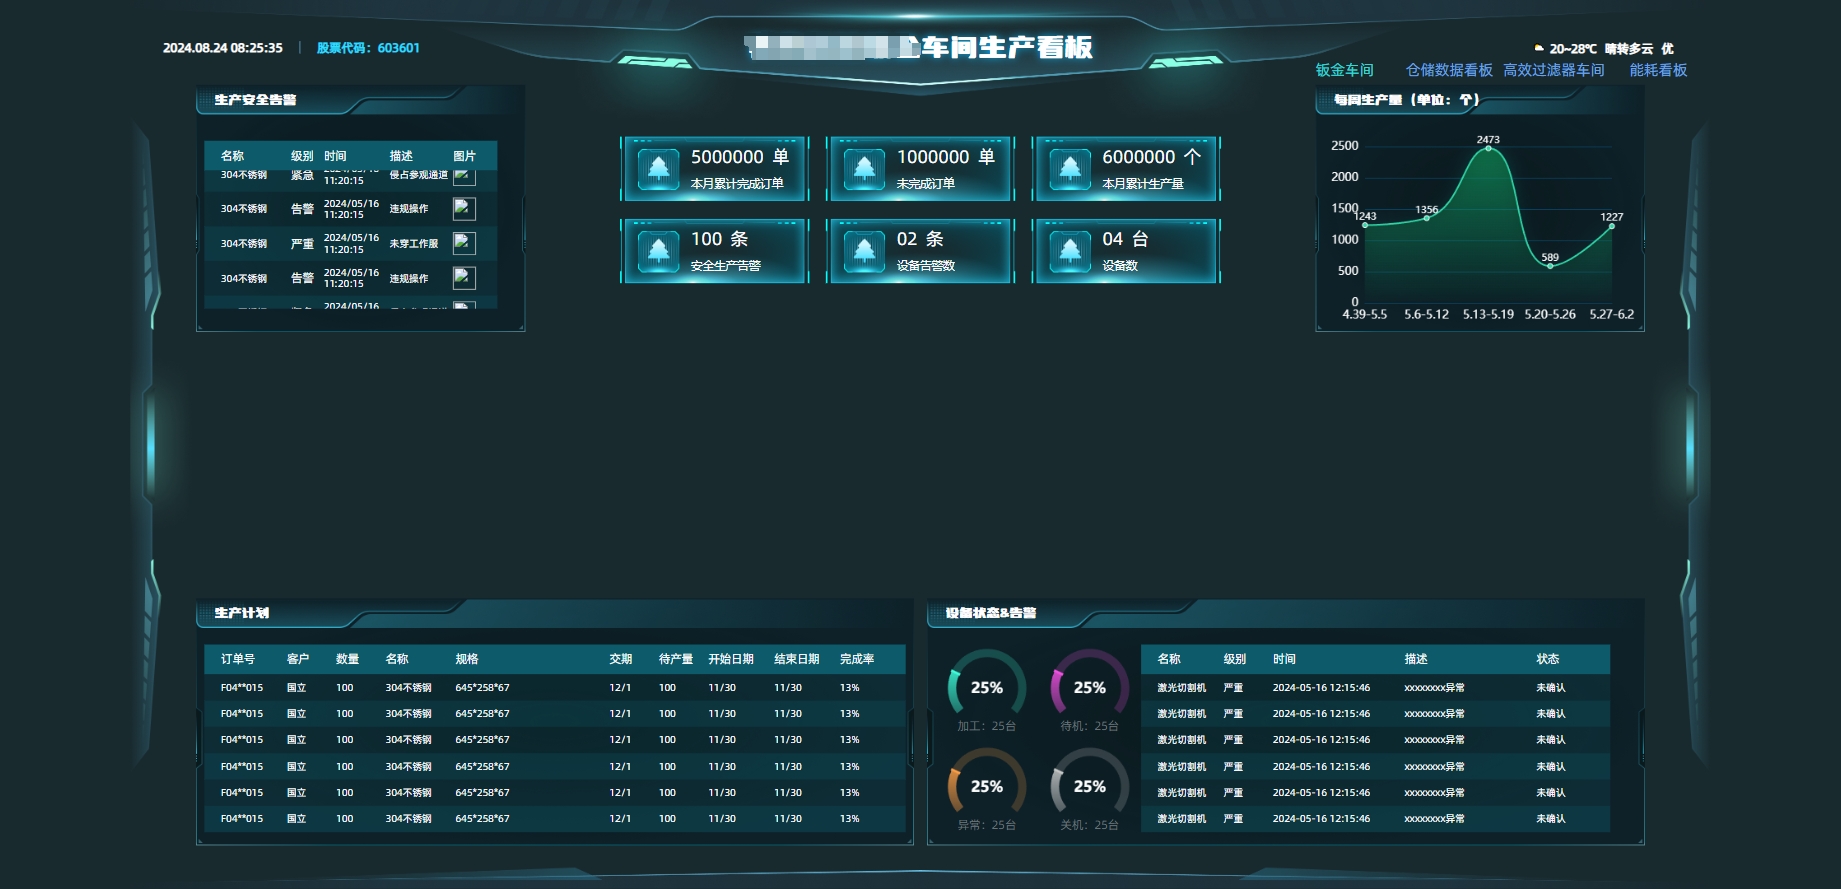Click the 2473 peak point on chart

pyautogui.click(x=1488, y=148)
